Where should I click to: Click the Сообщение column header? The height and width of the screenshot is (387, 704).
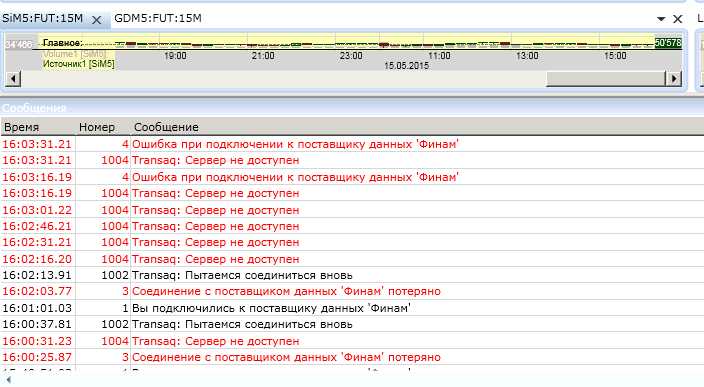pyautogui.click(x=166, y=127)
